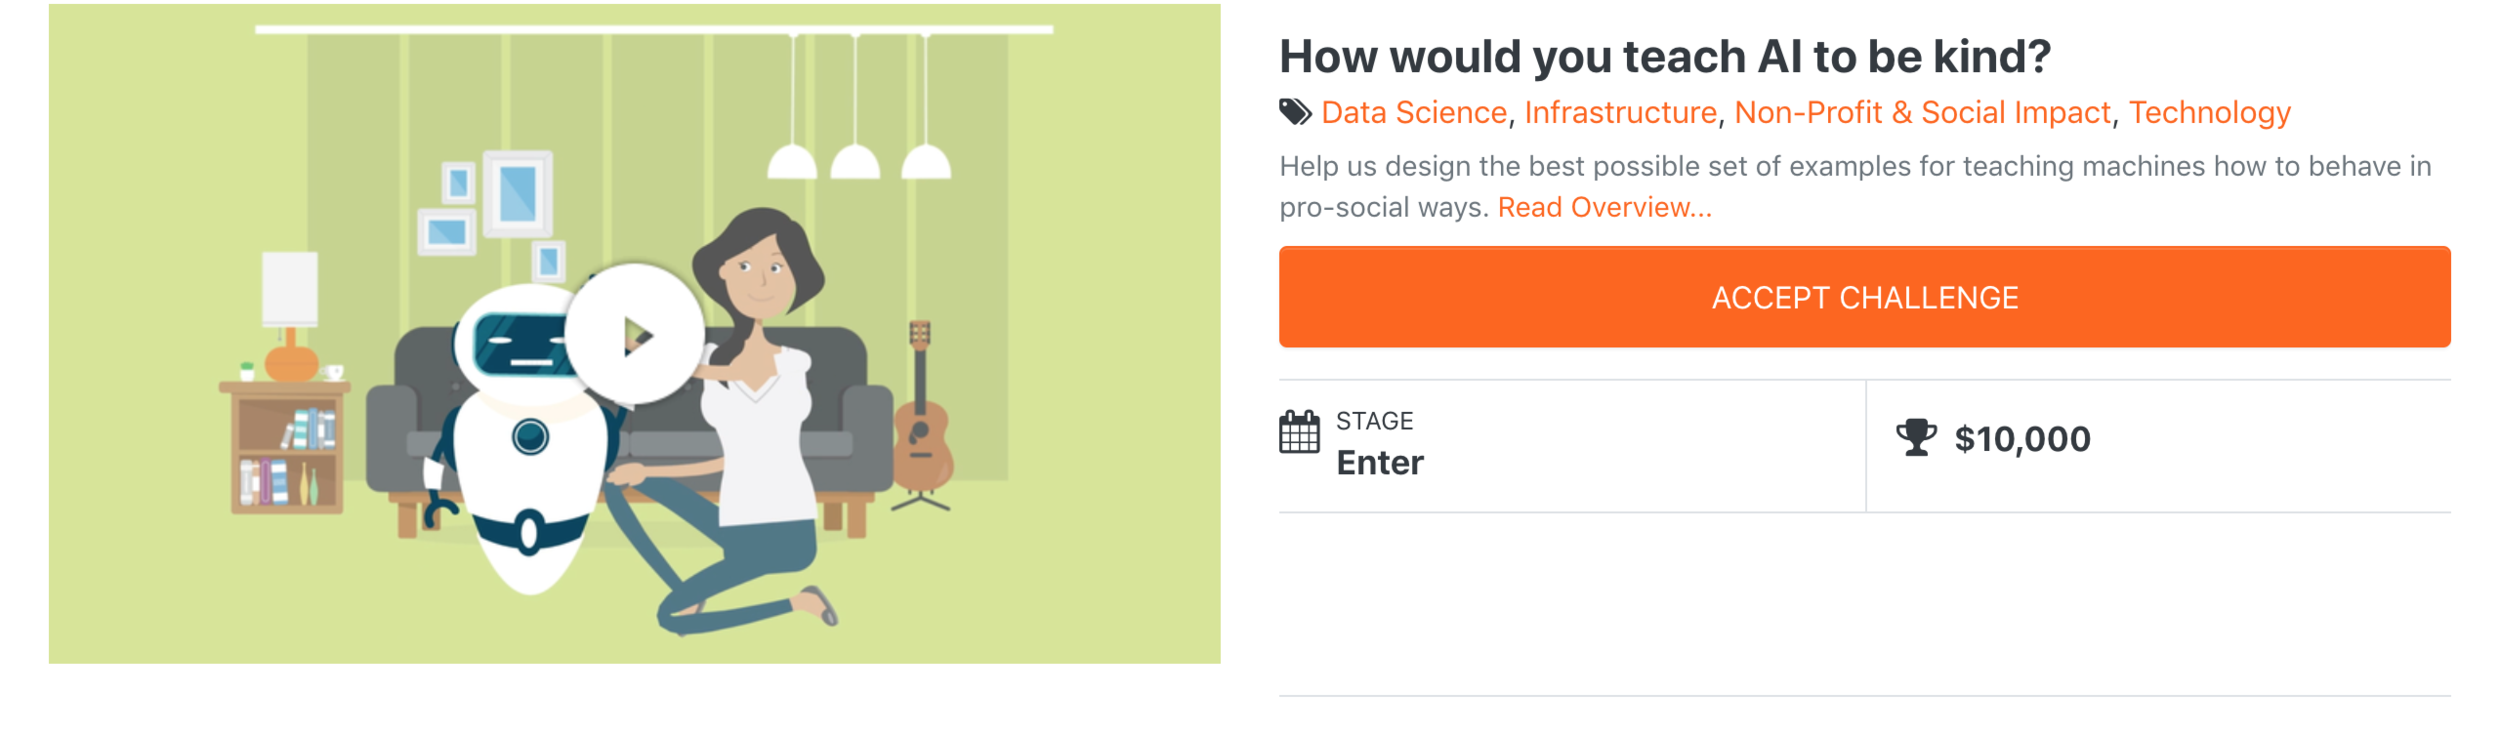
Task: Follow the Read Overview... link
Action: pos(1604,207)
